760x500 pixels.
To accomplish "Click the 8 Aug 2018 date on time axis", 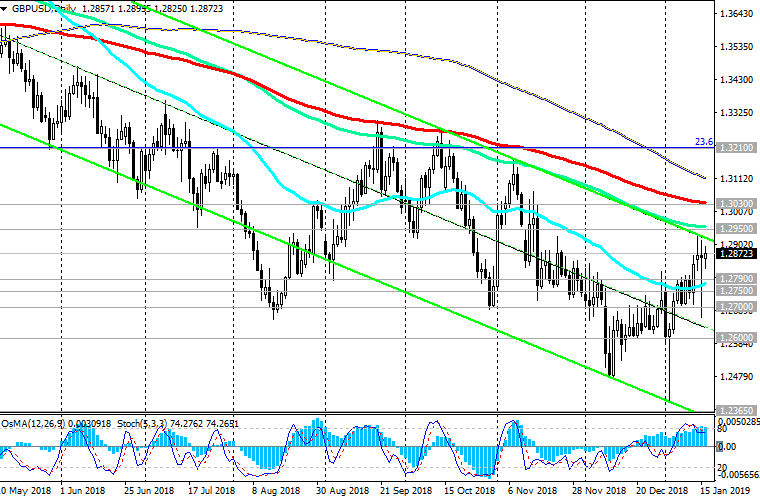I will [x=276, y=492].
